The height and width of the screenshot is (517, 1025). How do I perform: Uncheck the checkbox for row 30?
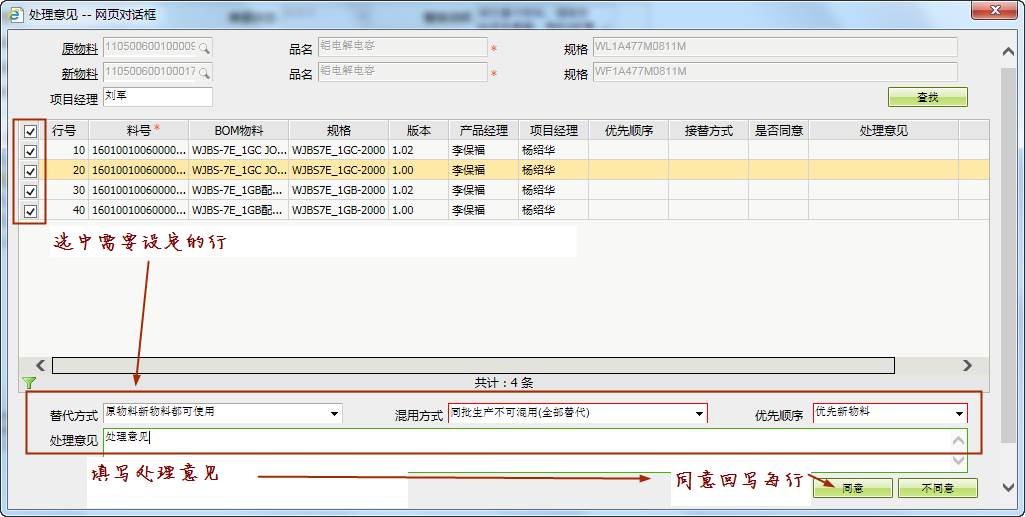(x=30, y=190)
